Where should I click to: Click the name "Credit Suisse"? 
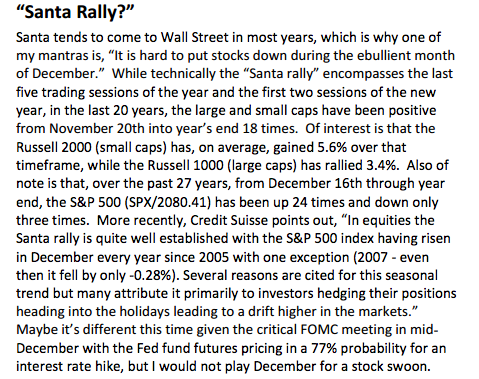pos(230,220)
